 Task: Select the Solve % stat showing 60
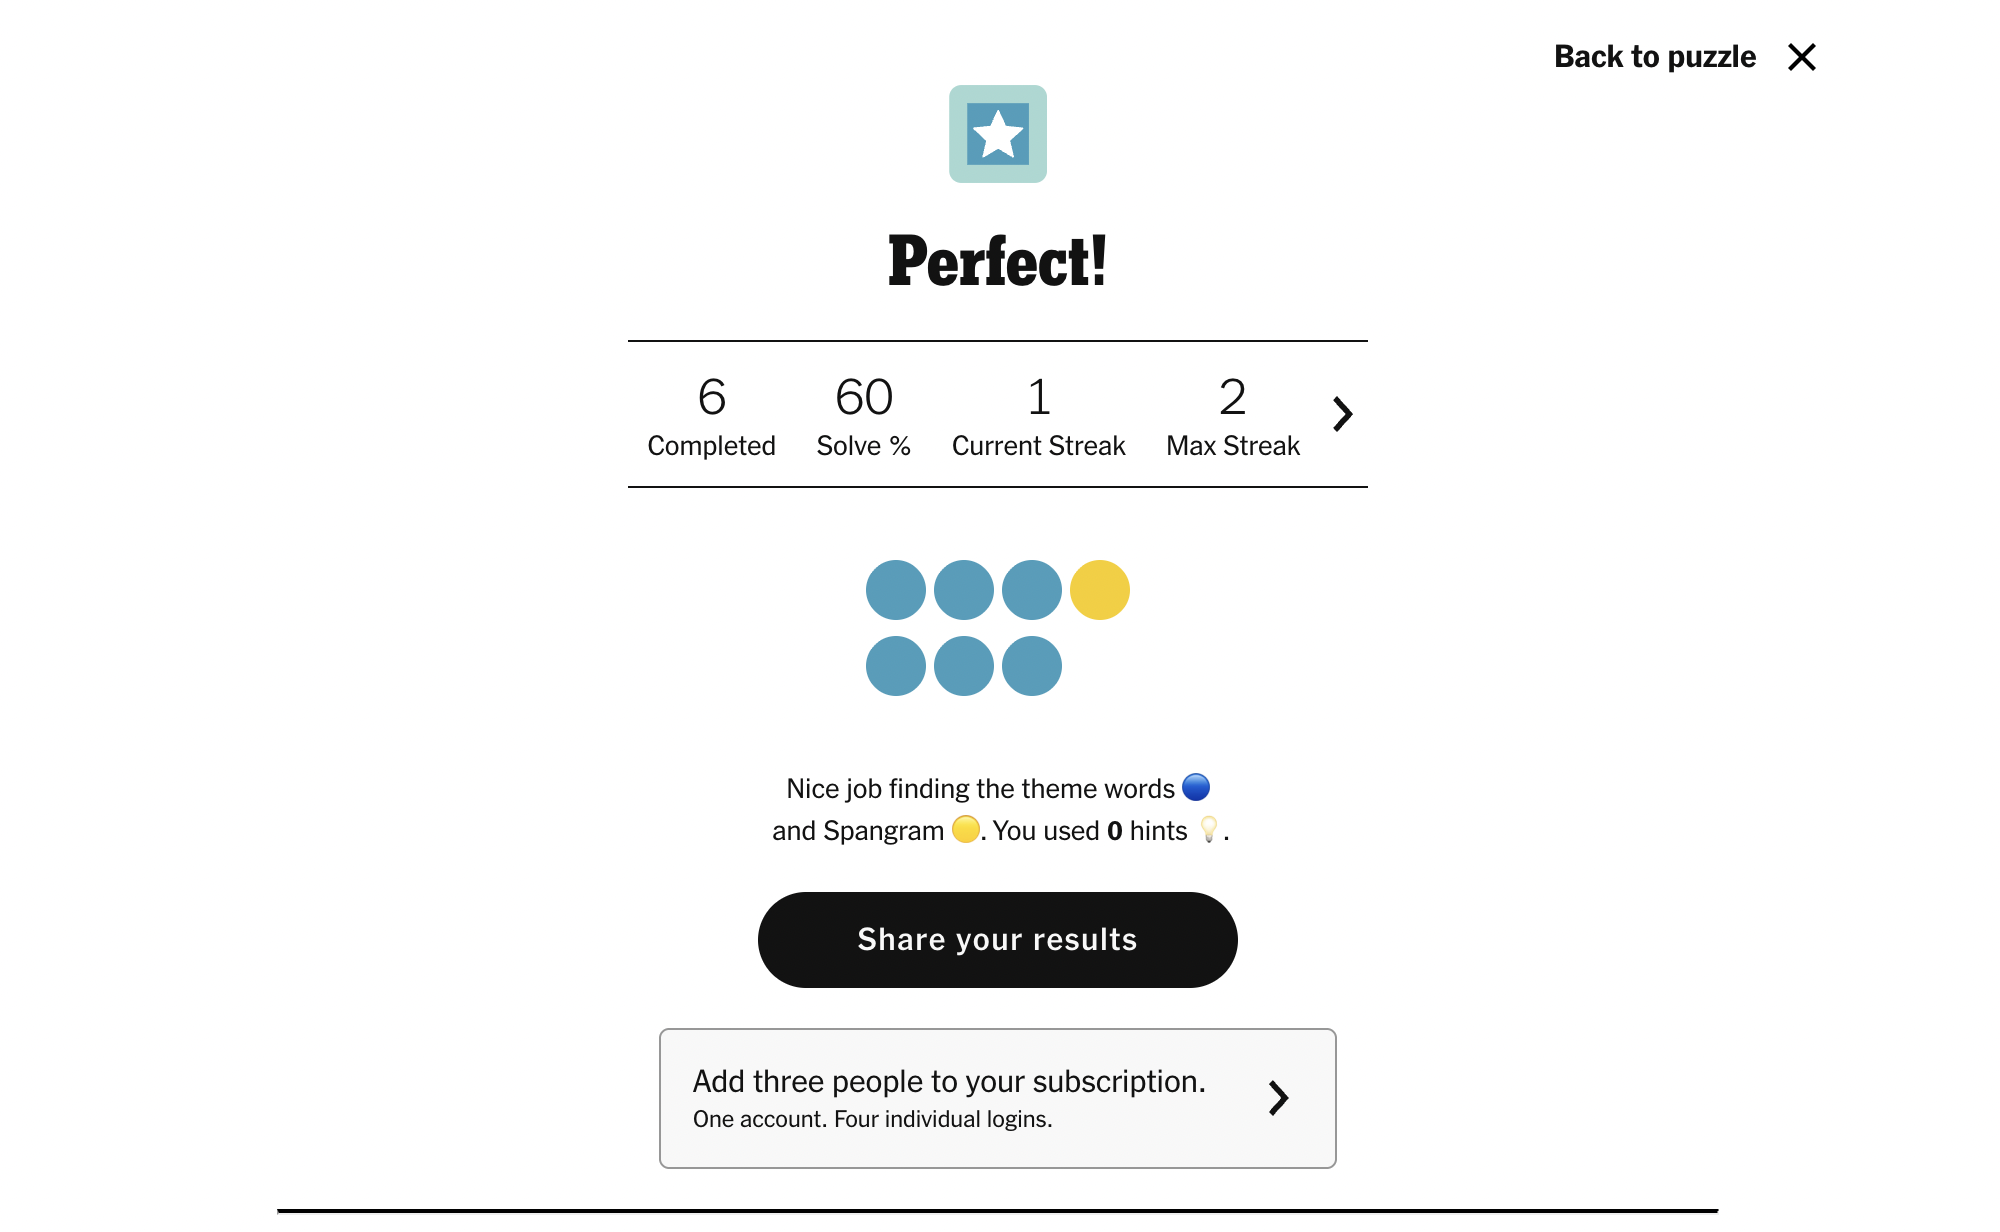(x=863, y=415)
